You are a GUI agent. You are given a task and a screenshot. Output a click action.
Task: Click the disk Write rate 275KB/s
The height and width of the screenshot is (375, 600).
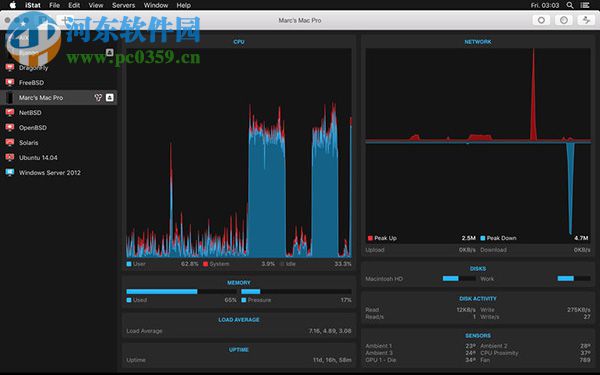579,310
